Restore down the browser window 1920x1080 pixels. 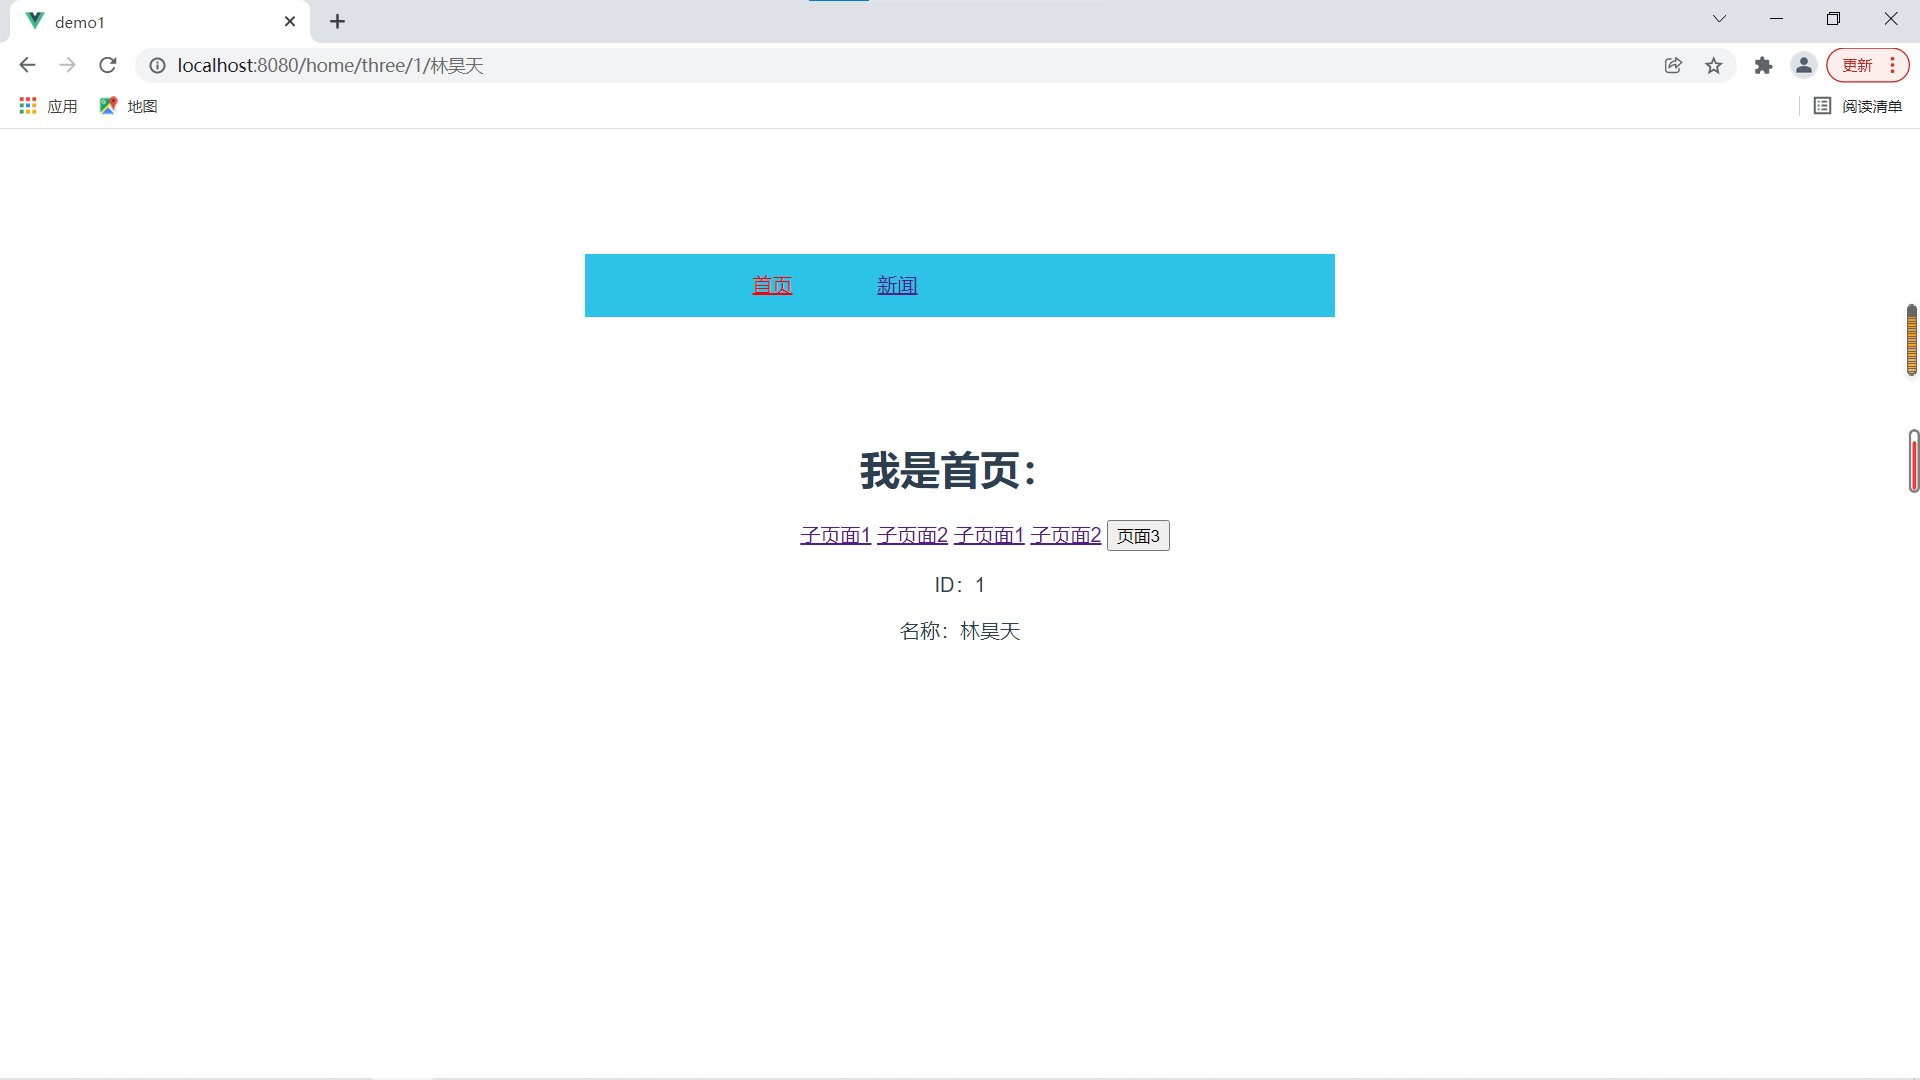click(1833, 19)
